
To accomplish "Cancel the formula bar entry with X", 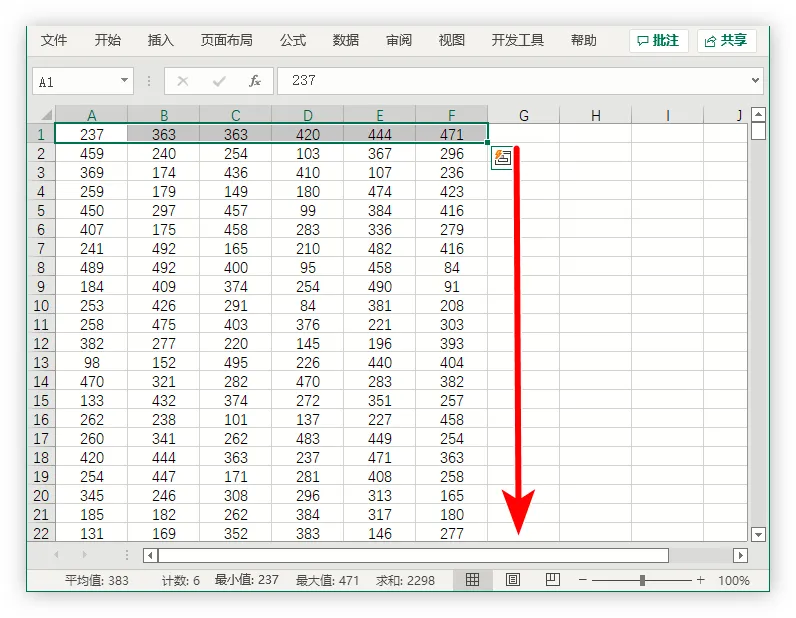I will 183,81.
